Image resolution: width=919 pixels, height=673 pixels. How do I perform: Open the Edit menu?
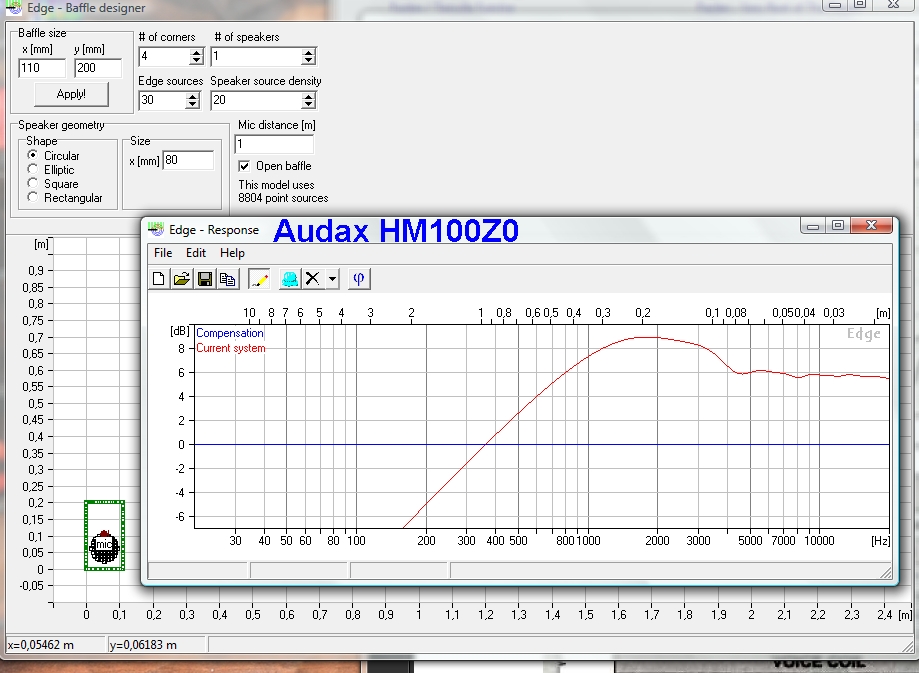pos(196,253)
